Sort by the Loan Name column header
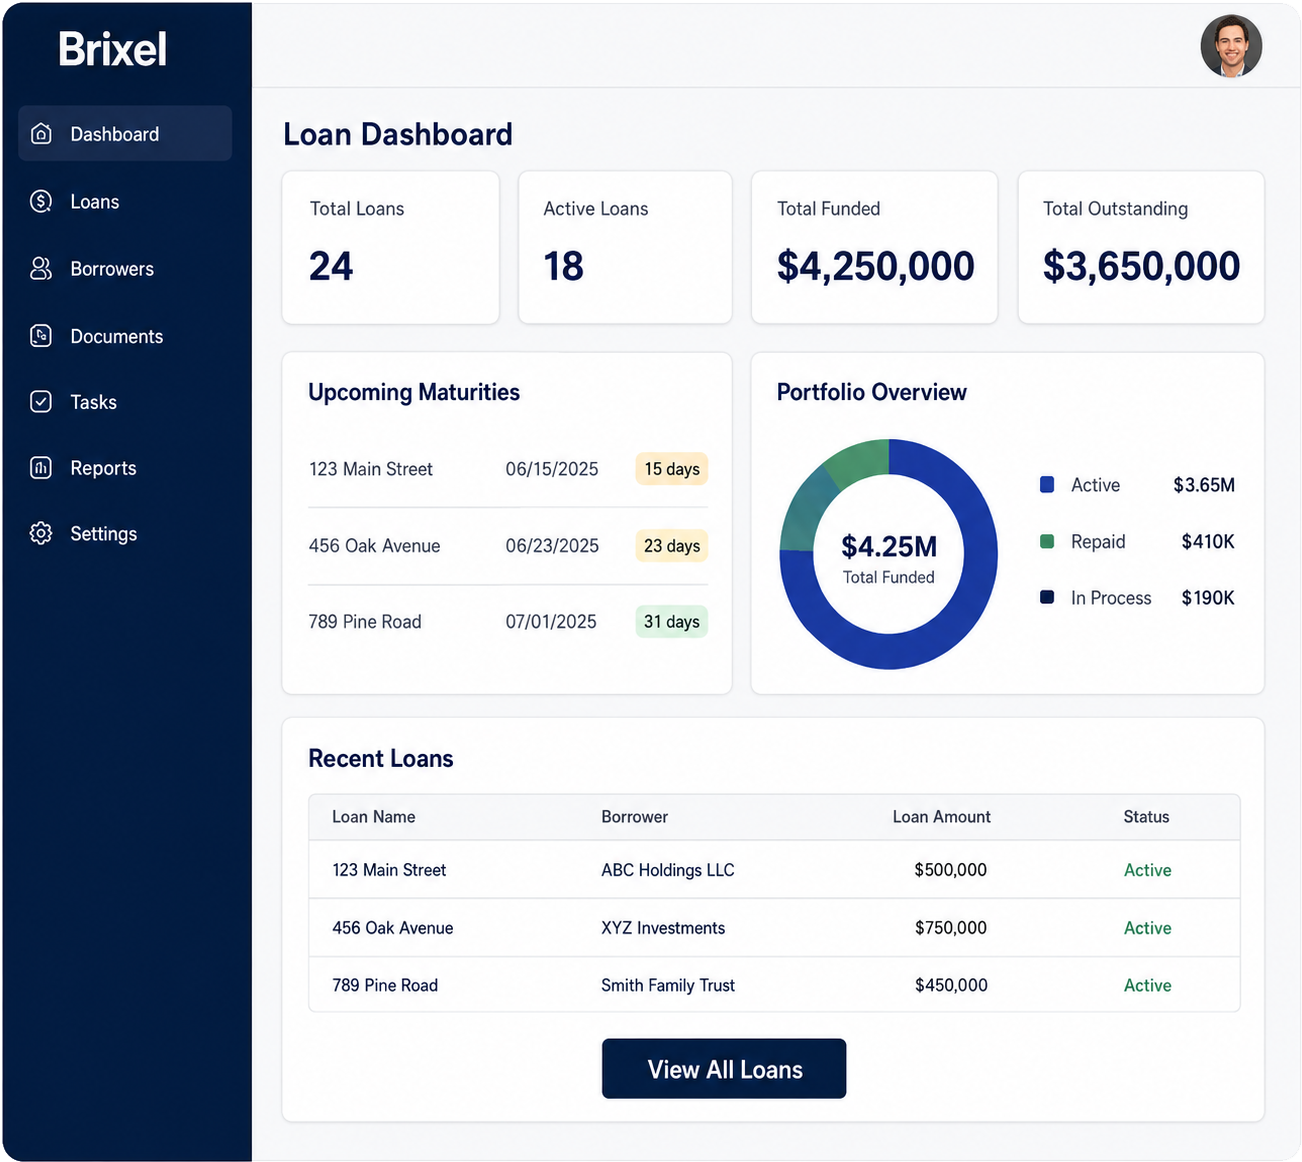The width and height of the screenshot is (1302, 1162). 374,817
